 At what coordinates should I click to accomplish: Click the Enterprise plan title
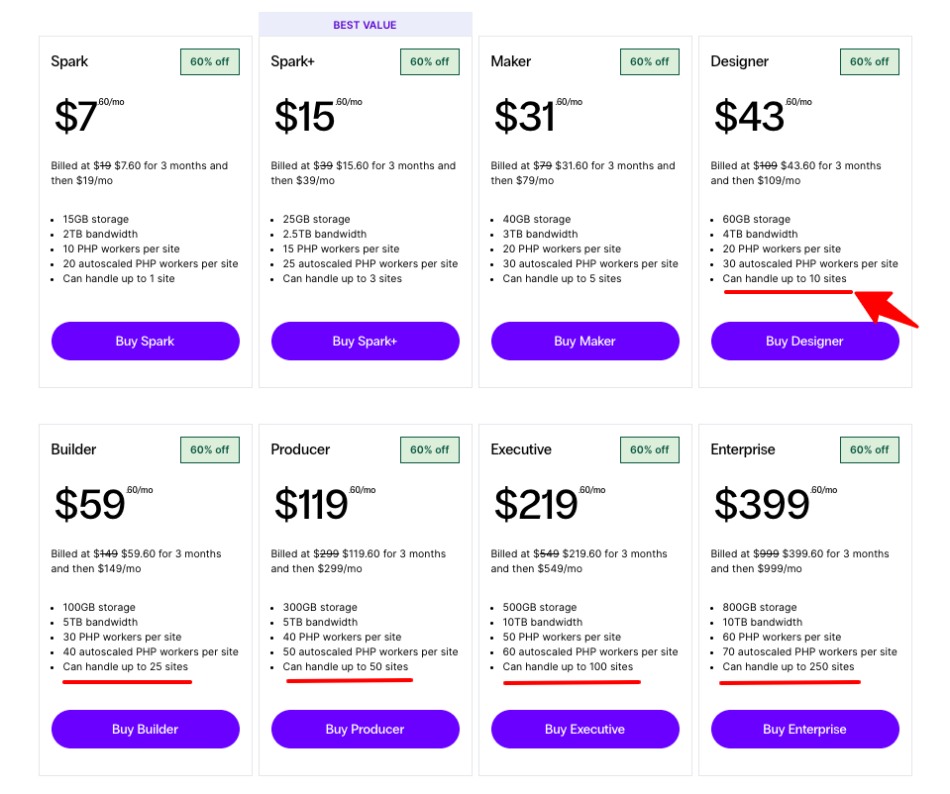743,450
